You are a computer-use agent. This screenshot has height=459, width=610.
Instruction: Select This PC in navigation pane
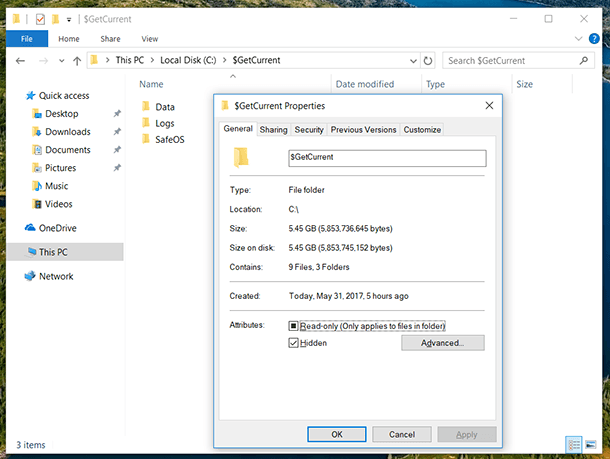tap(65, 252)
